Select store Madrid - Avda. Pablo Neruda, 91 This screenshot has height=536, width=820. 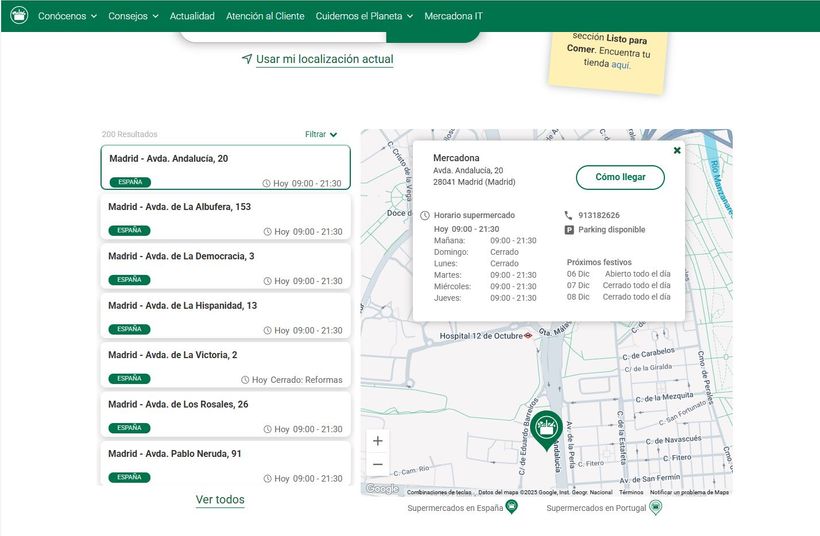[x=225, y=463]
